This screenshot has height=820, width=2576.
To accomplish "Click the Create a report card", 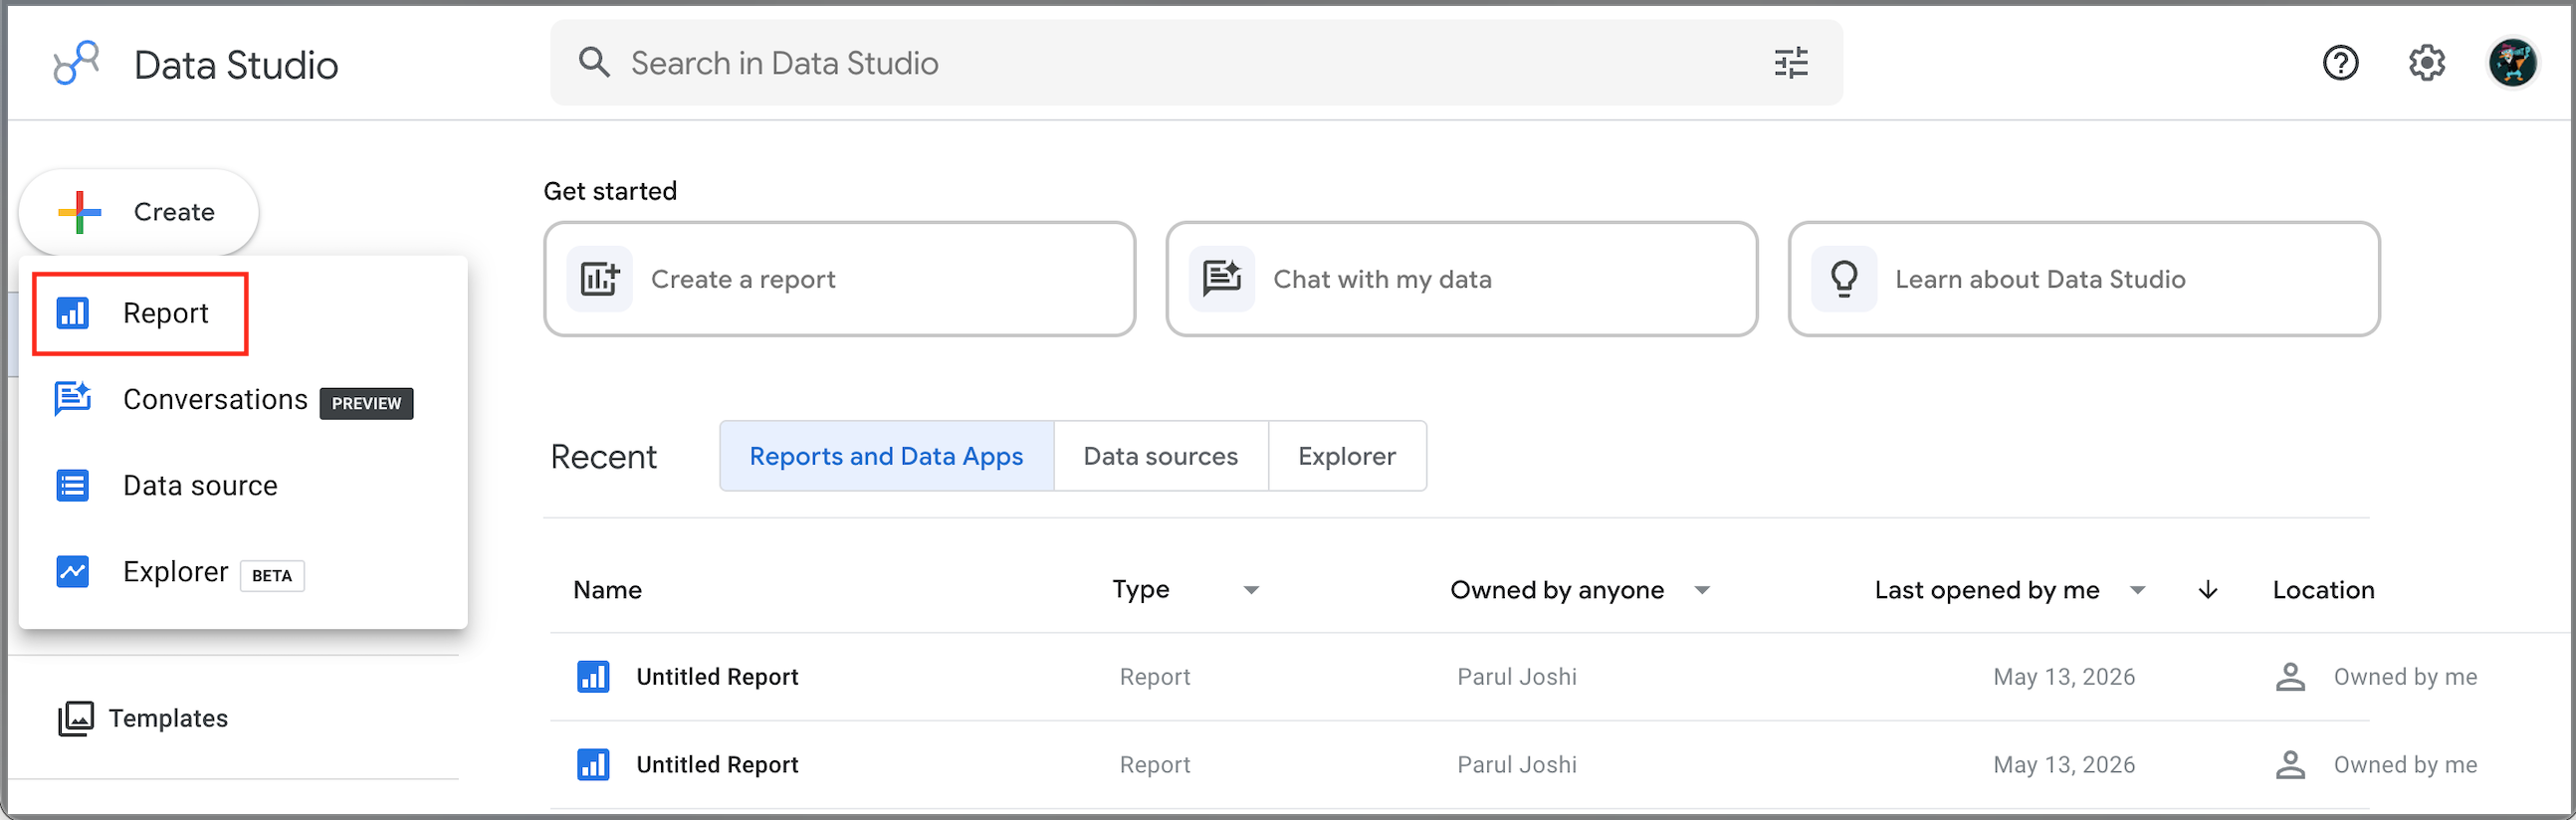I will pos(840,279).
